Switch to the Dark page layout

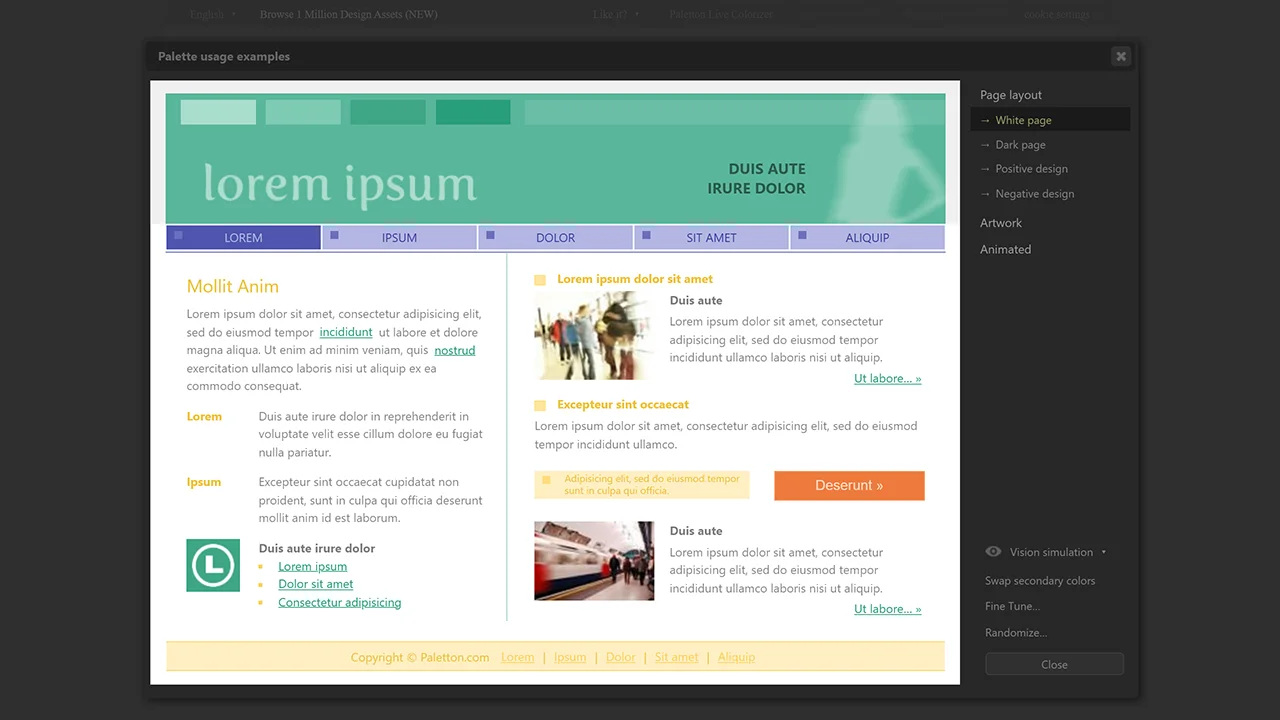pyautogui.click(x=1020, y=145)
